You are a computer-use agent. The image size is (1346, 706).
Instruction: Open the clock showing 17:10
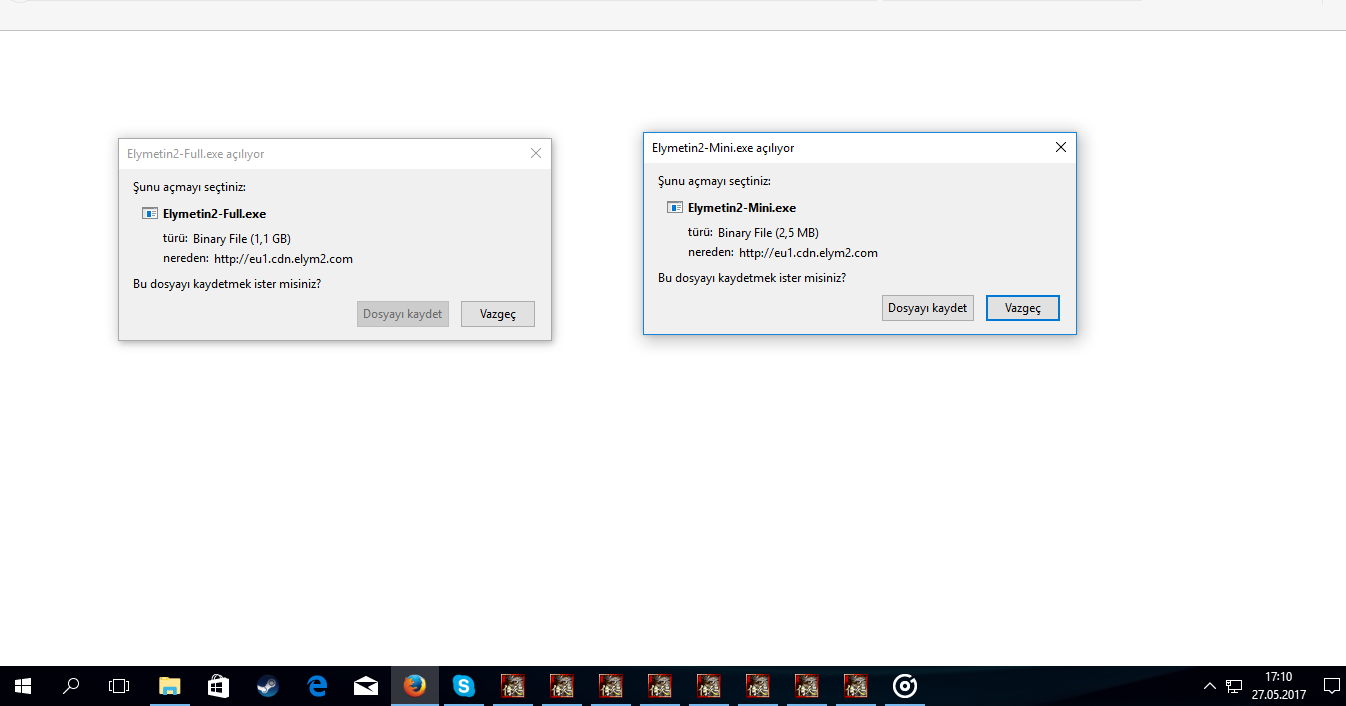(x=1279, y=686)
